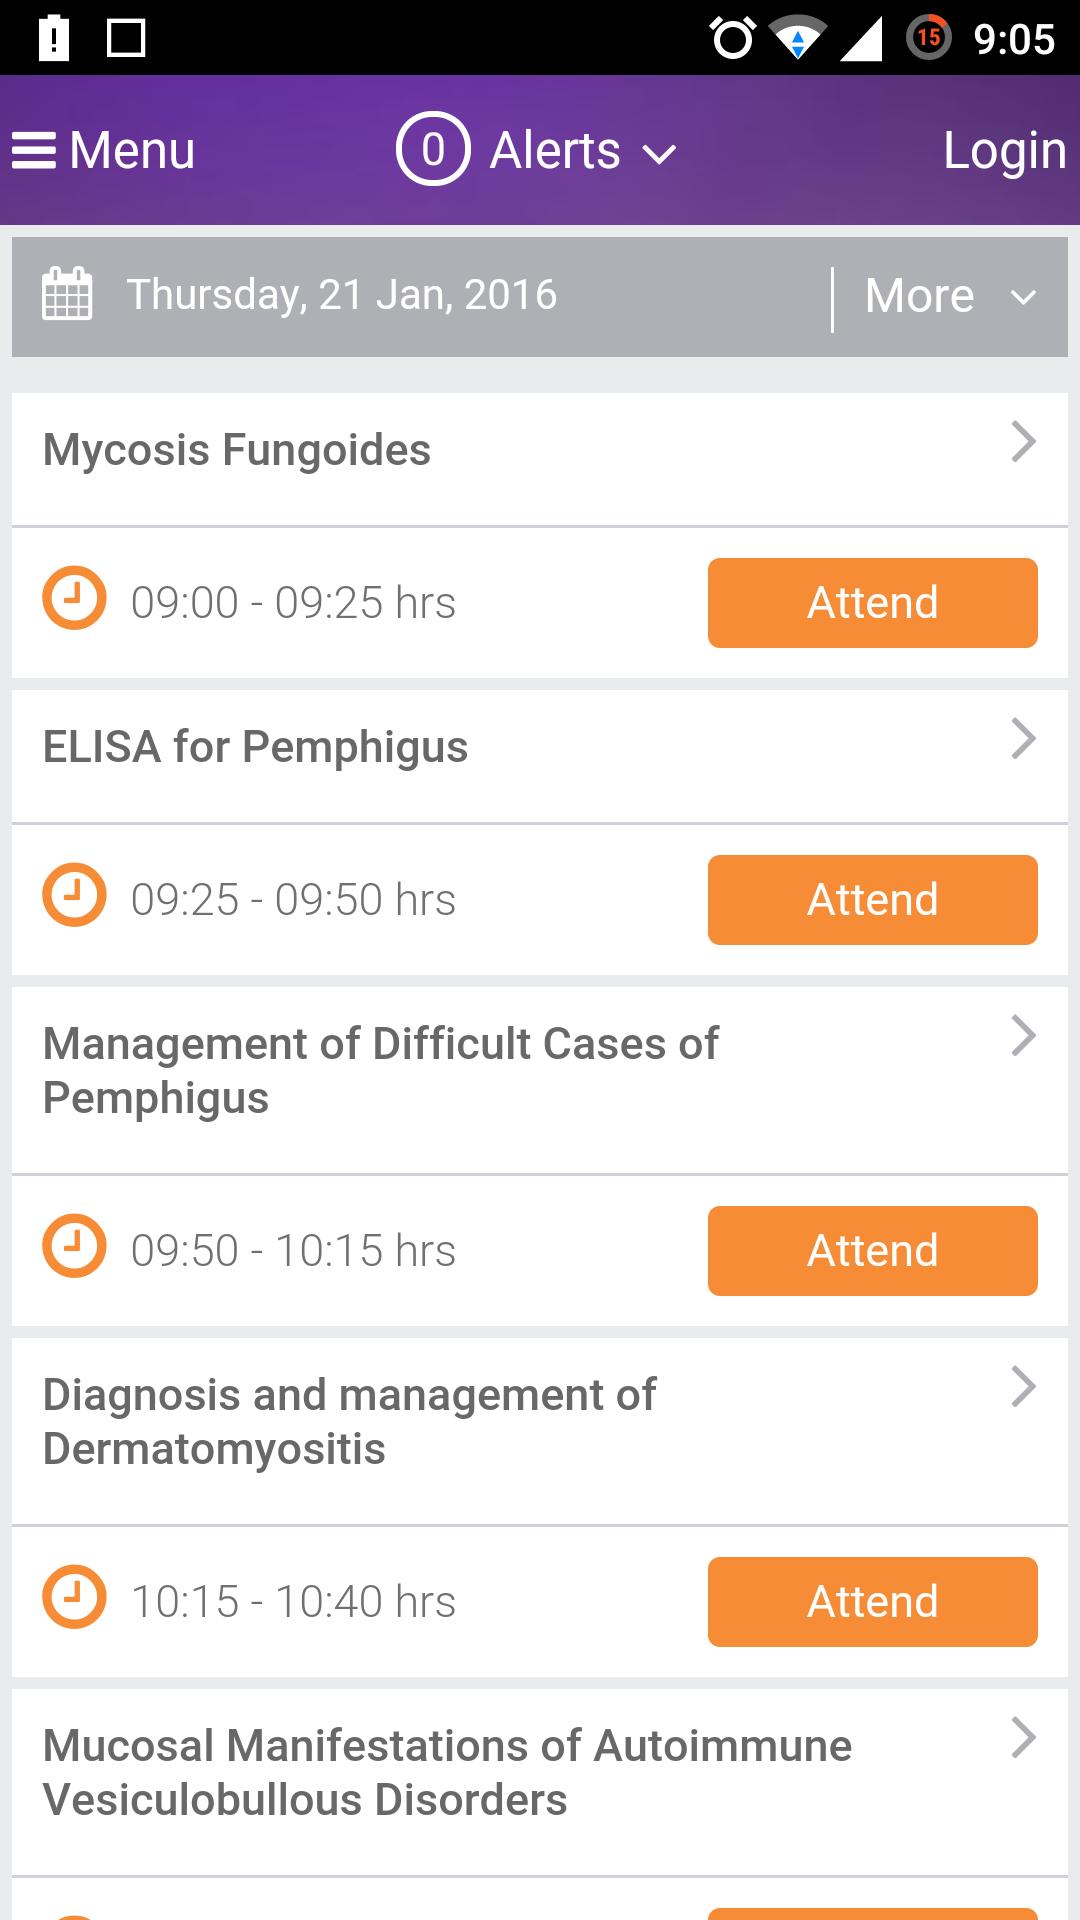Tap Login in the top bar

1004,151
